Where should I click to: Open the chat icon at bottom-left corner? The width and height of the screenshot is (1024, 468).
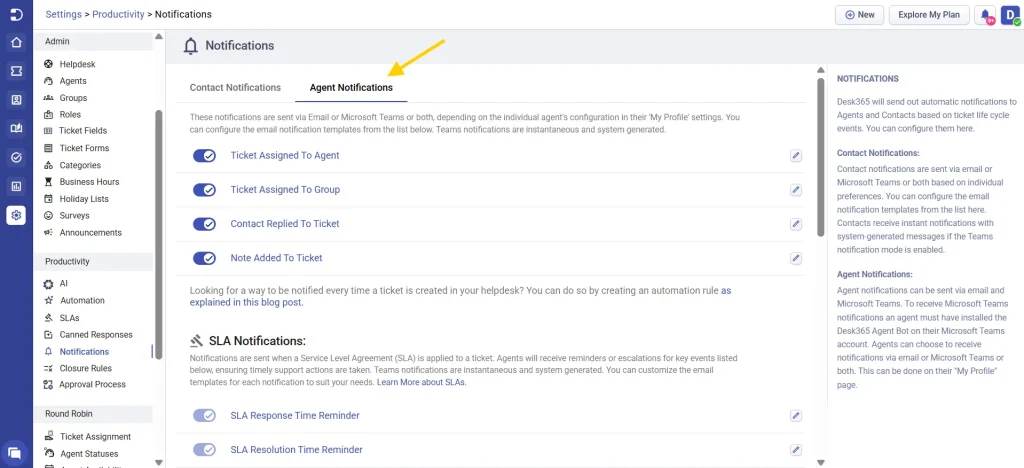click(15, 452)
